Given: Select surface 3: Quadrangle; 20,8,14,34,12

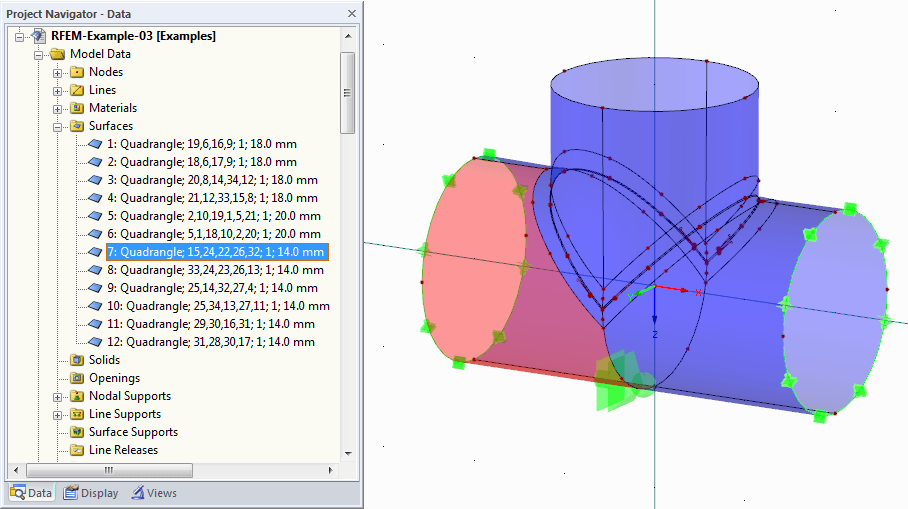Looking at the screenshot, I should [212, 180].
